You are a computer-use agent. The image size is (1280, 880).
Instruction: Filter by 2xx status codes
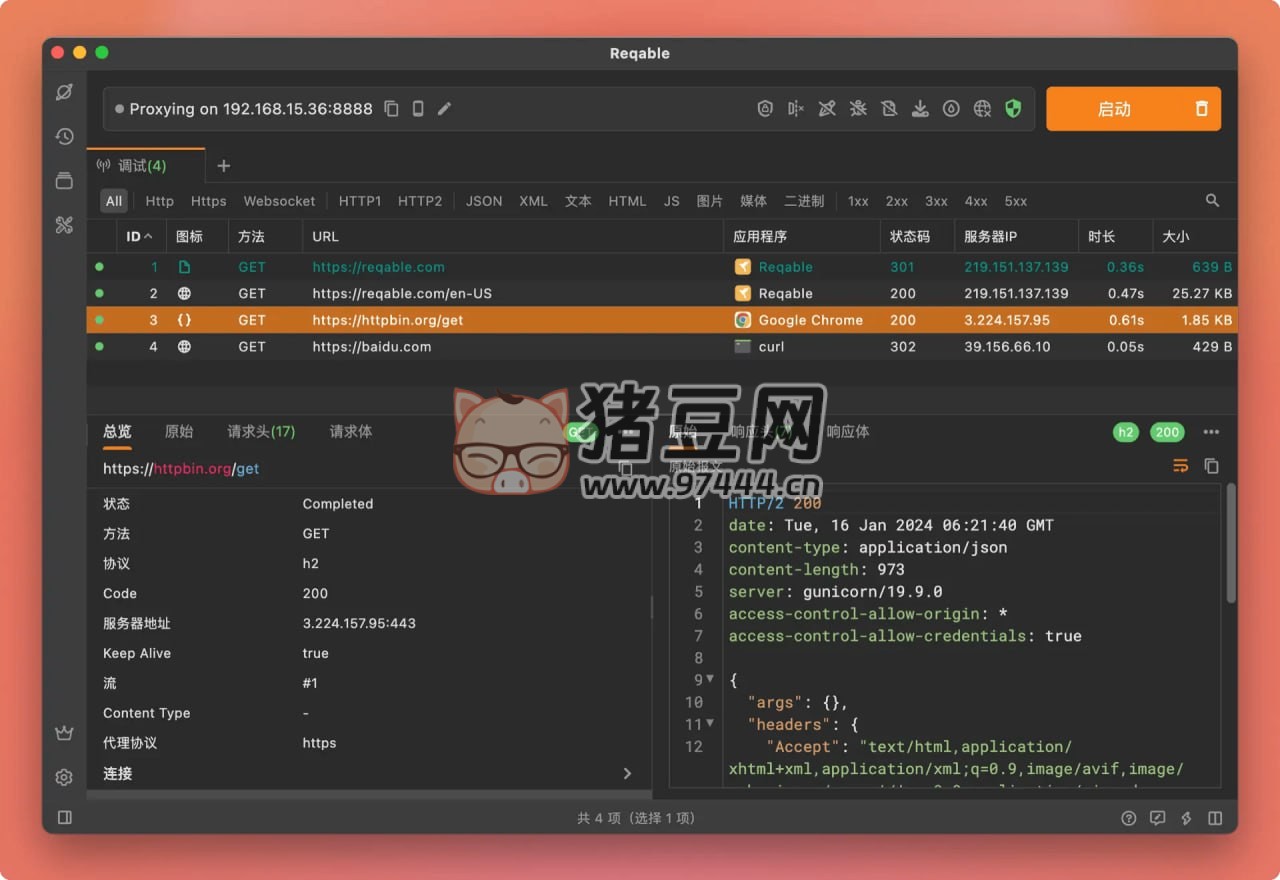(897, 200)
